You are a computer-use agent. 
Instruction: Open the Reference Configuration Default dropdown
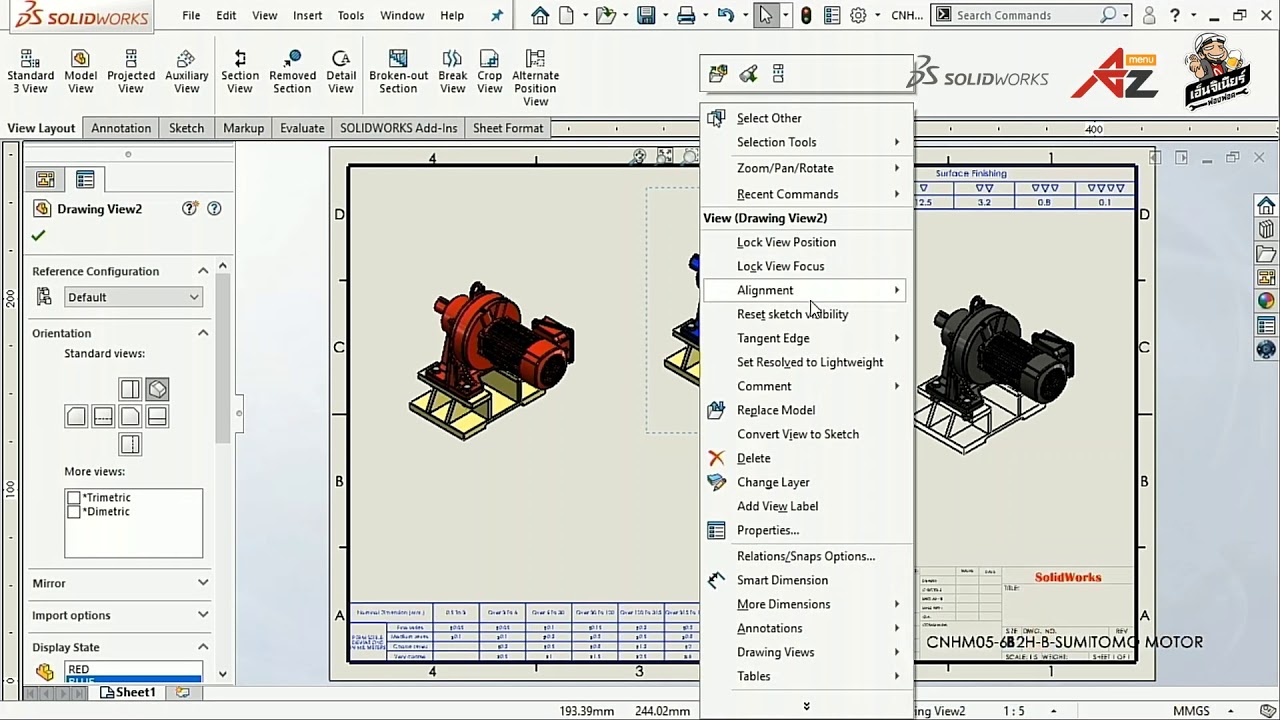(x=133, y=297)
